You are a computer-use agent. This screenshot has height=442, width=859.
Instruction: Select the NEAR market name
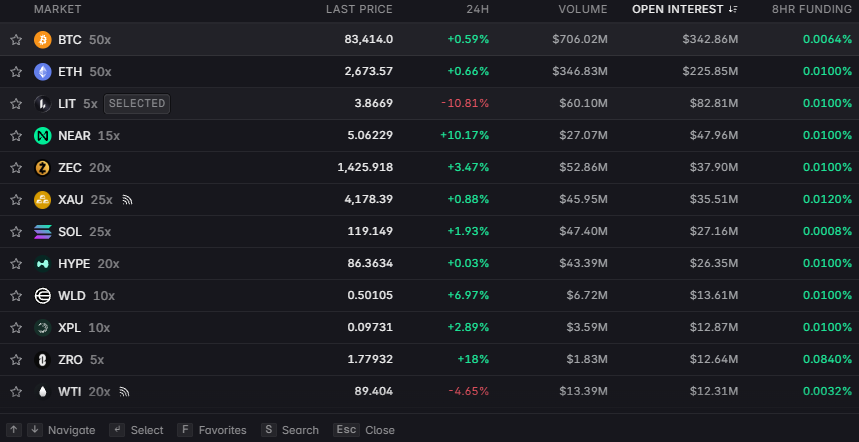pyautogui.click(x=75, y=136)
